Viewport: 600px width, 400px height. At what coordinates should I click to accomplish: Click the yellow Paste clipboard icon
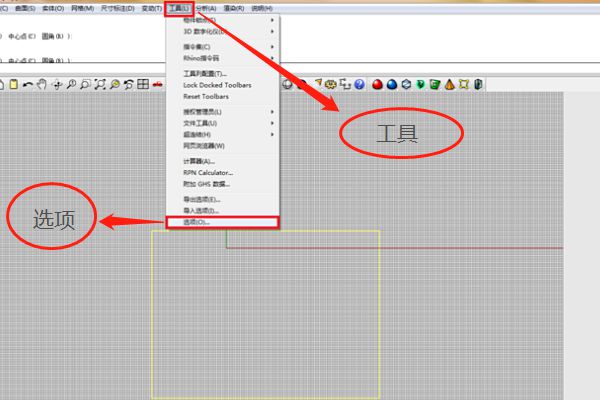coord(14,84)
